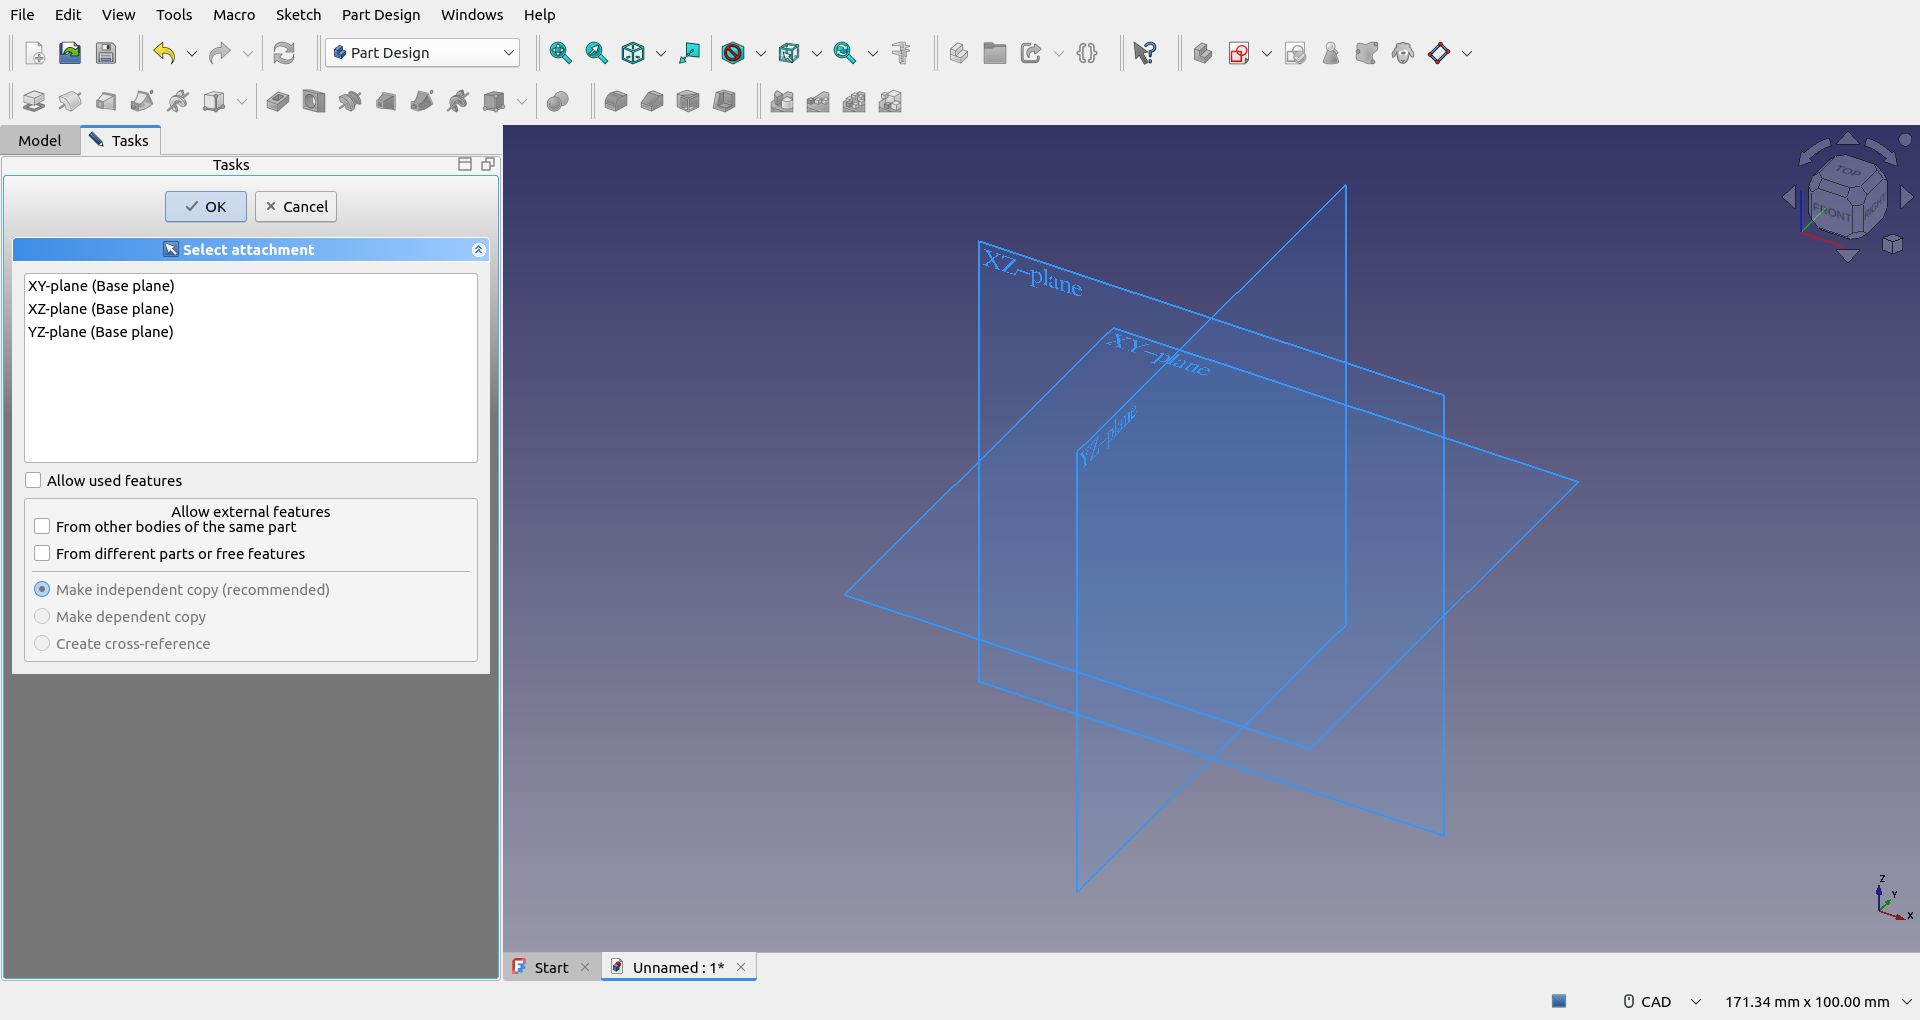
Task: Open the Part Design workbench dropdown
Action: point(422,53)
